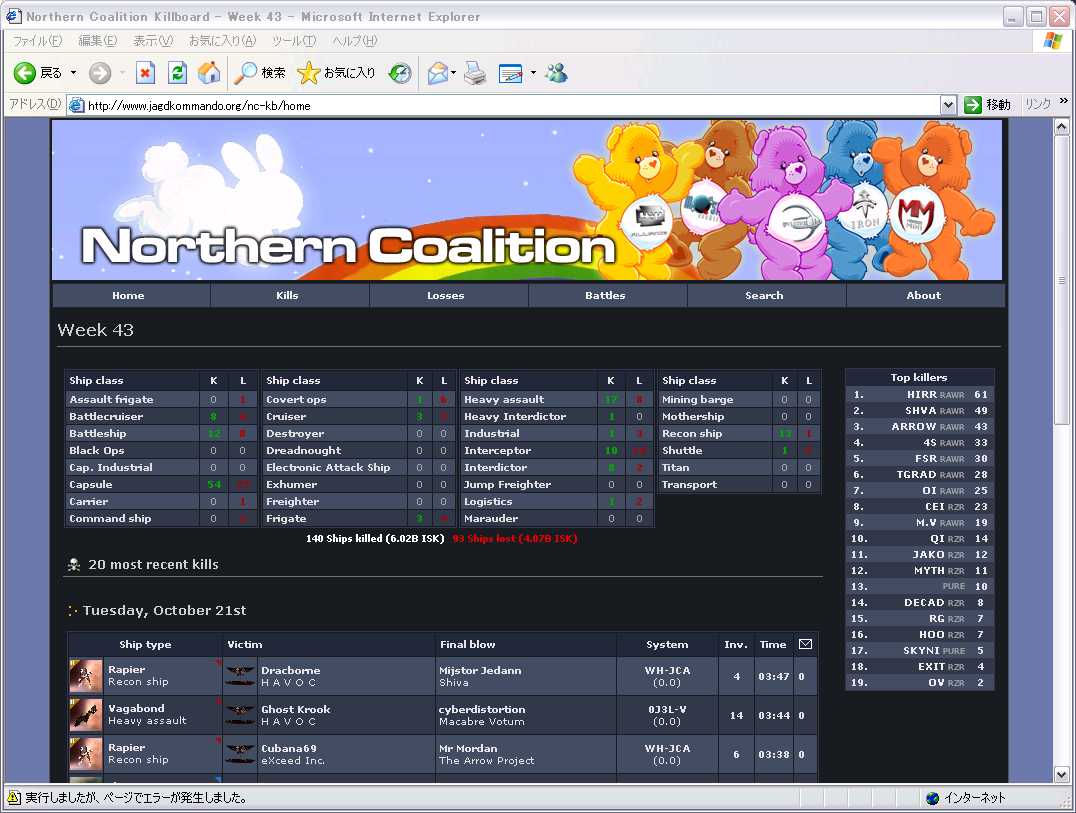The height and width of the screenshot is (813, 1076).
Task: Click HAVOC alliance logo beside Ghost Krook
Action: pos(240,715)
